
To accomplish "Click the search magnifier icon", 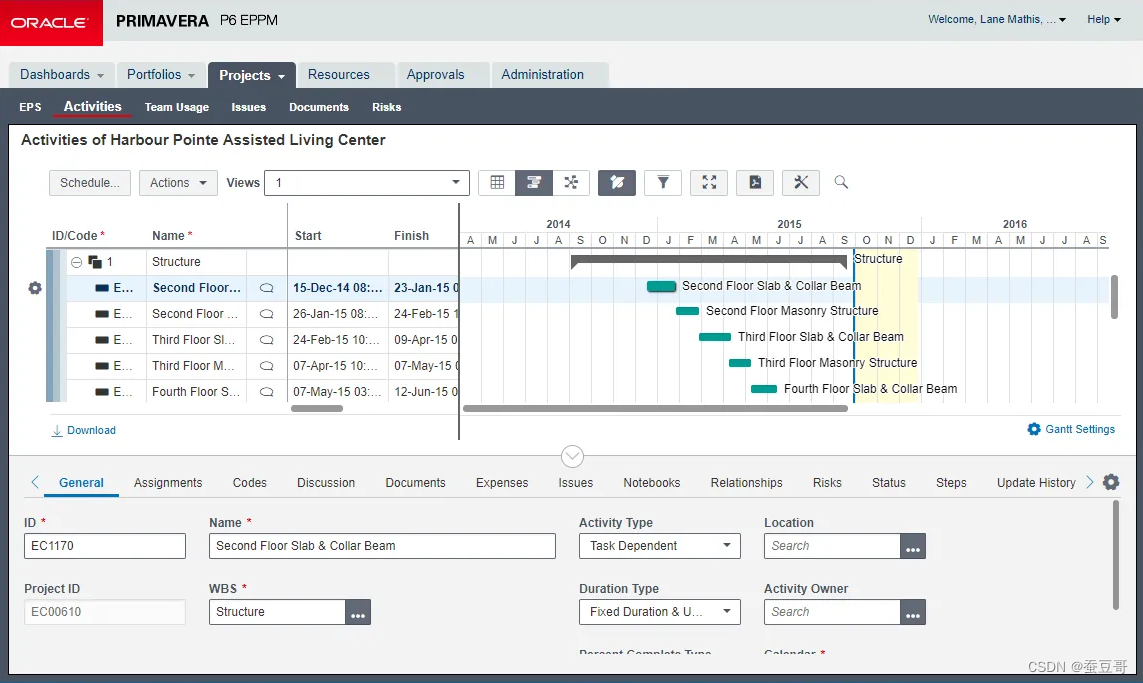I will click(841, 182).
